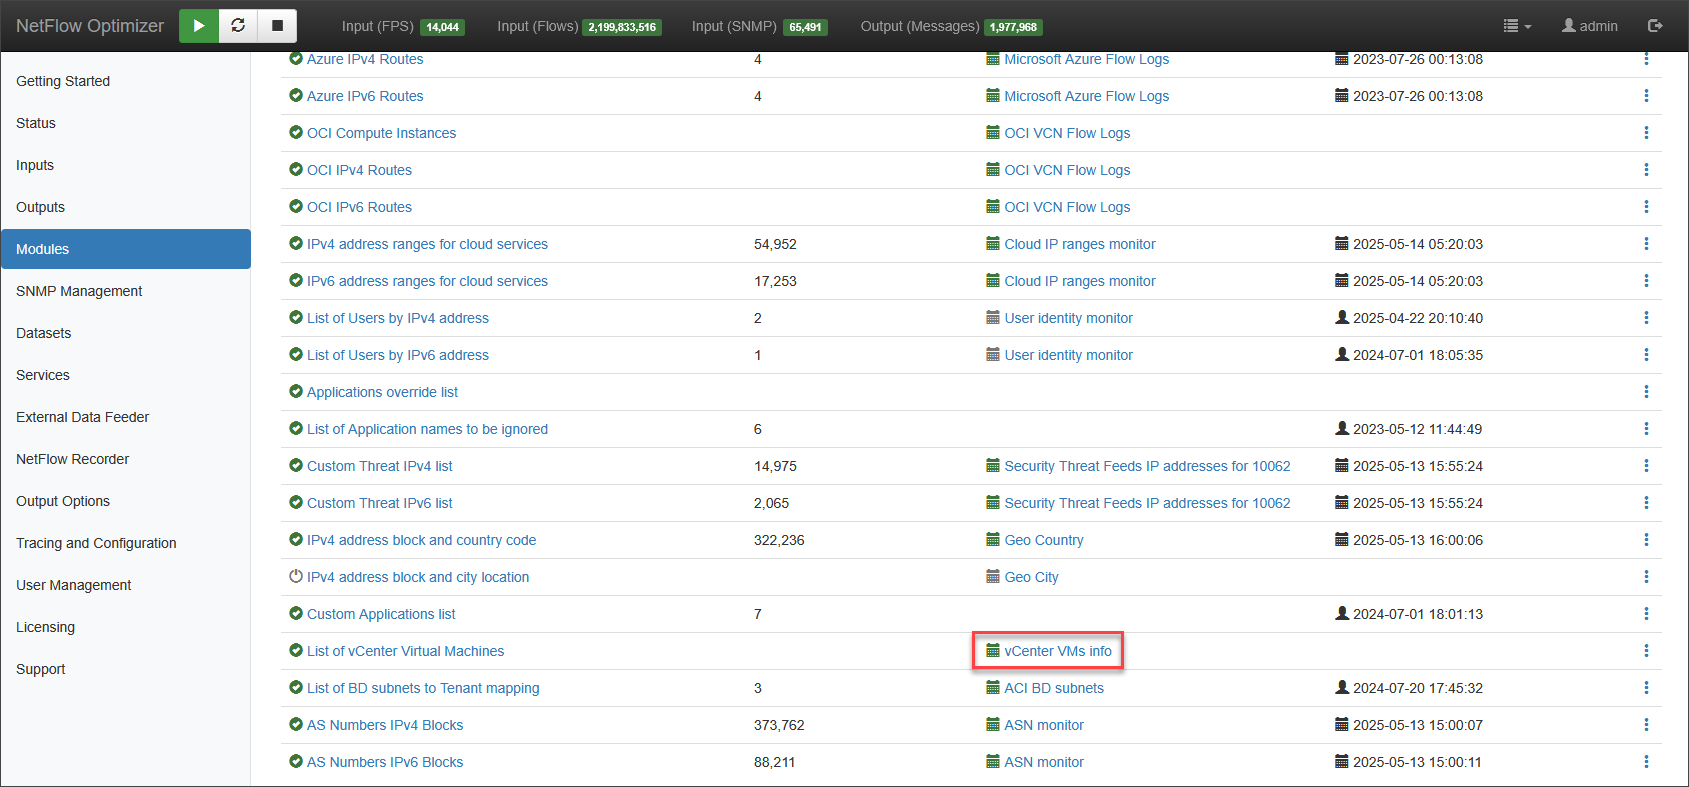
Task: Click the Restart refresh button in header
Action: point(238,26)
